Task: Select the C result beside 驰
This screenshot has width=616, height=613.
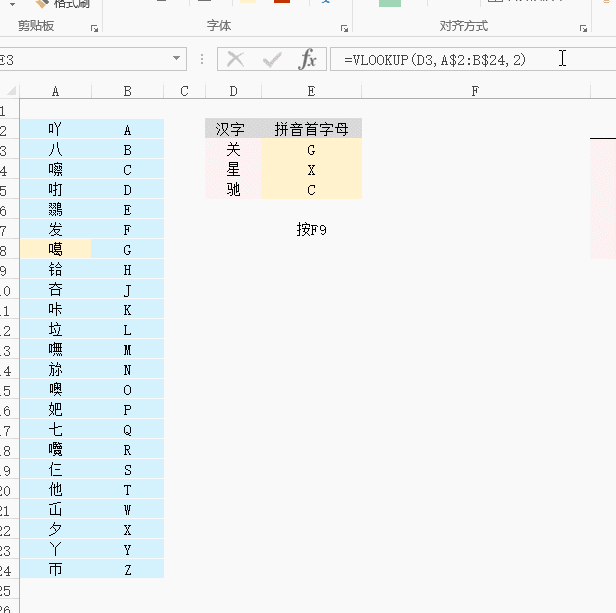Action: [x=311, y=189]
